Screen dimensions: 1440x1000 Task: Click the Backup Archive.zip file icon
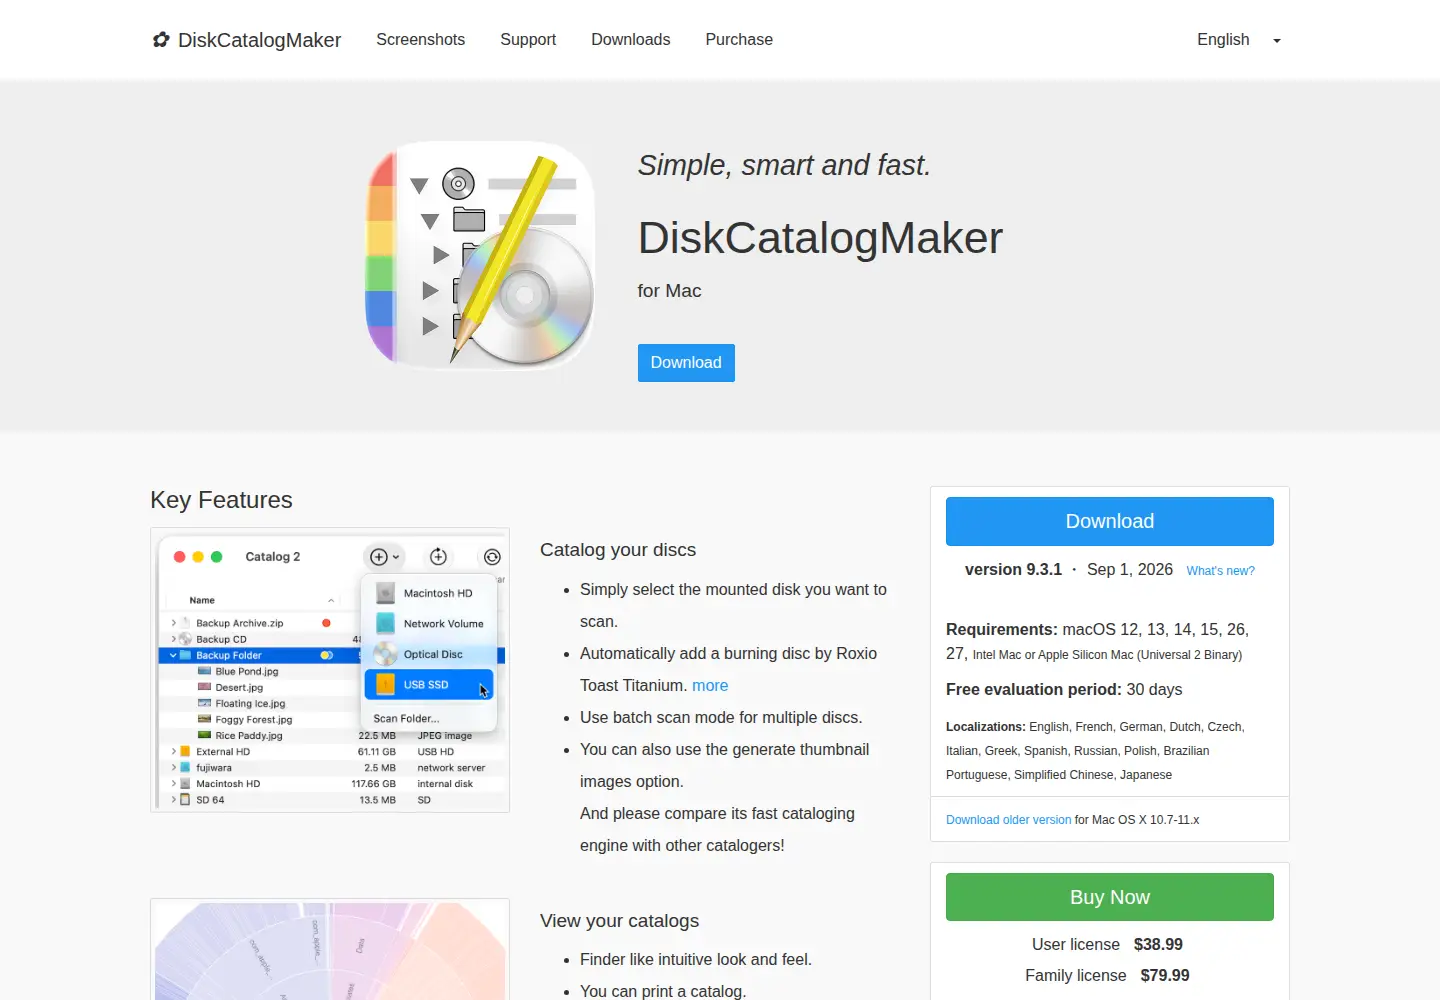[185, 623]
